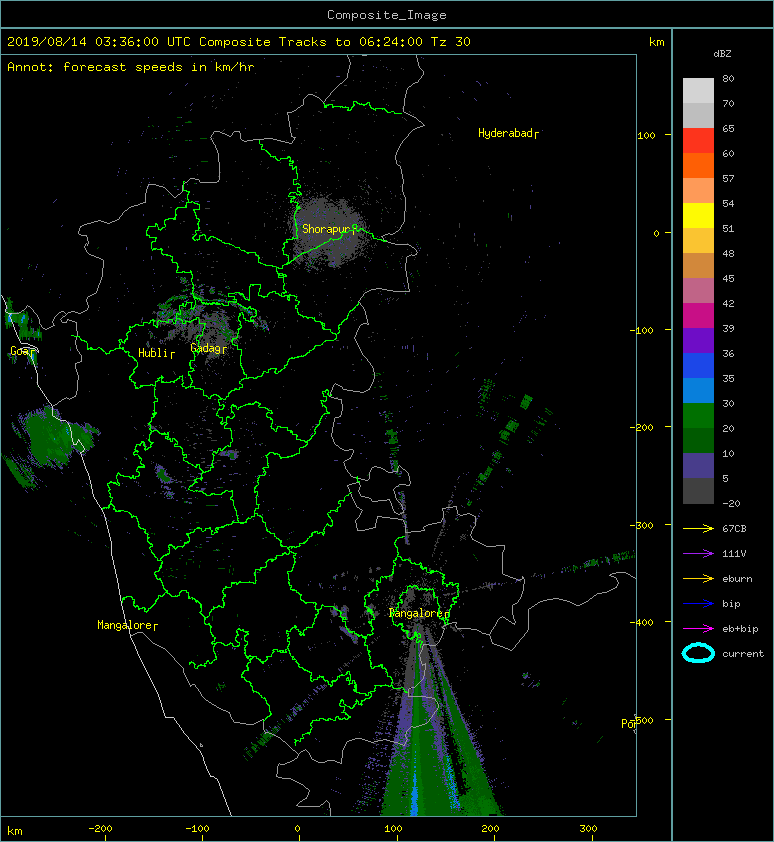Click the 2019/08/14 03:36:00 UTC timestamp
The image size is (774, 842).
[x=99, y=42]
